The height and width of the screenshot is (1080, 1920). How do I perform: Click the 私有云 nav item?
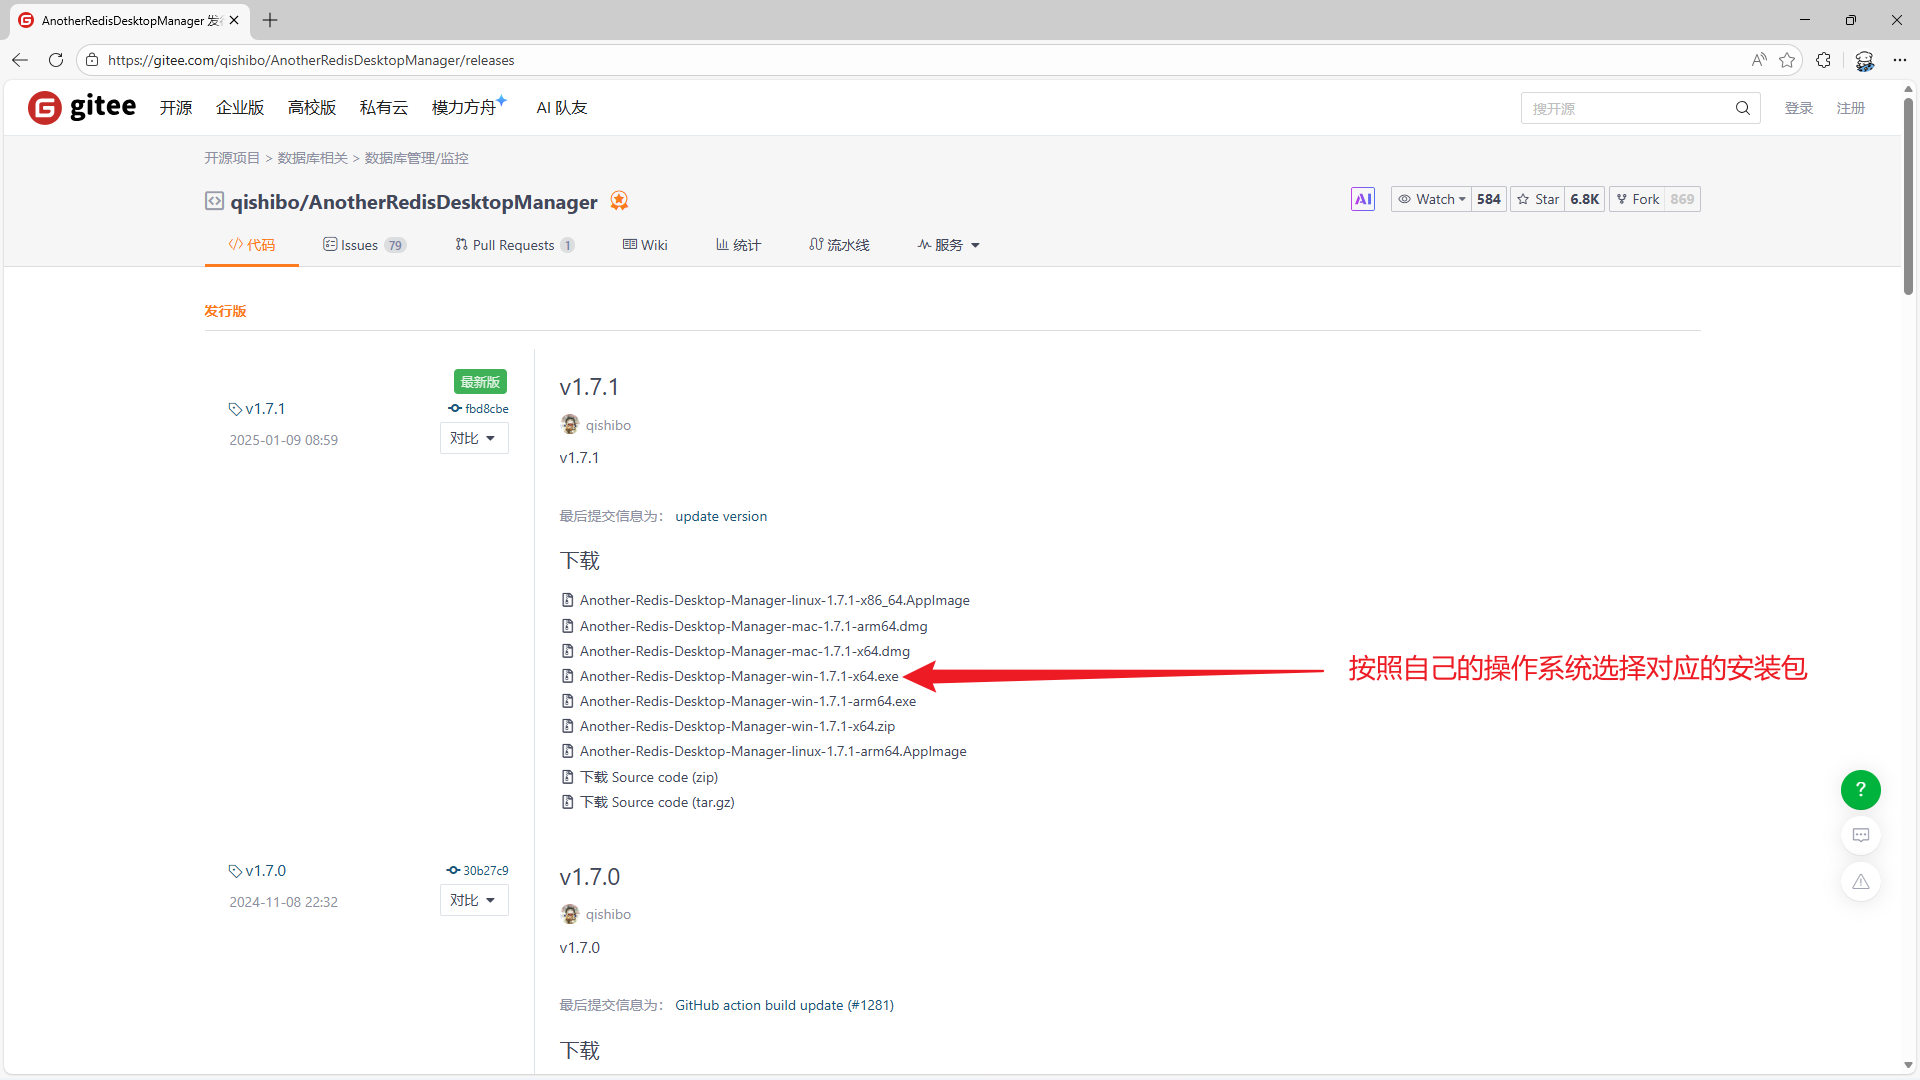click(x=384, y=108)
